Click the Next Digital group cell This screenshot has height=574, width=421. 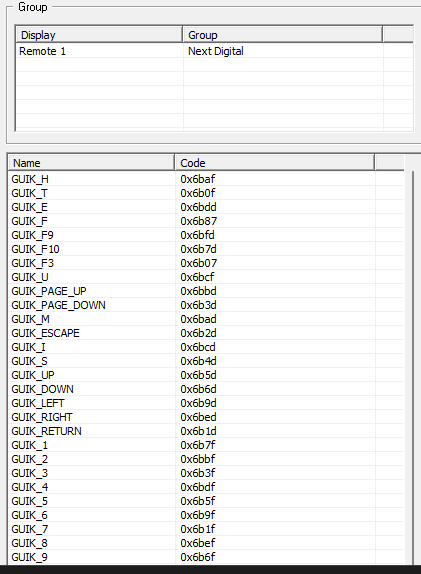pos(216,51)
